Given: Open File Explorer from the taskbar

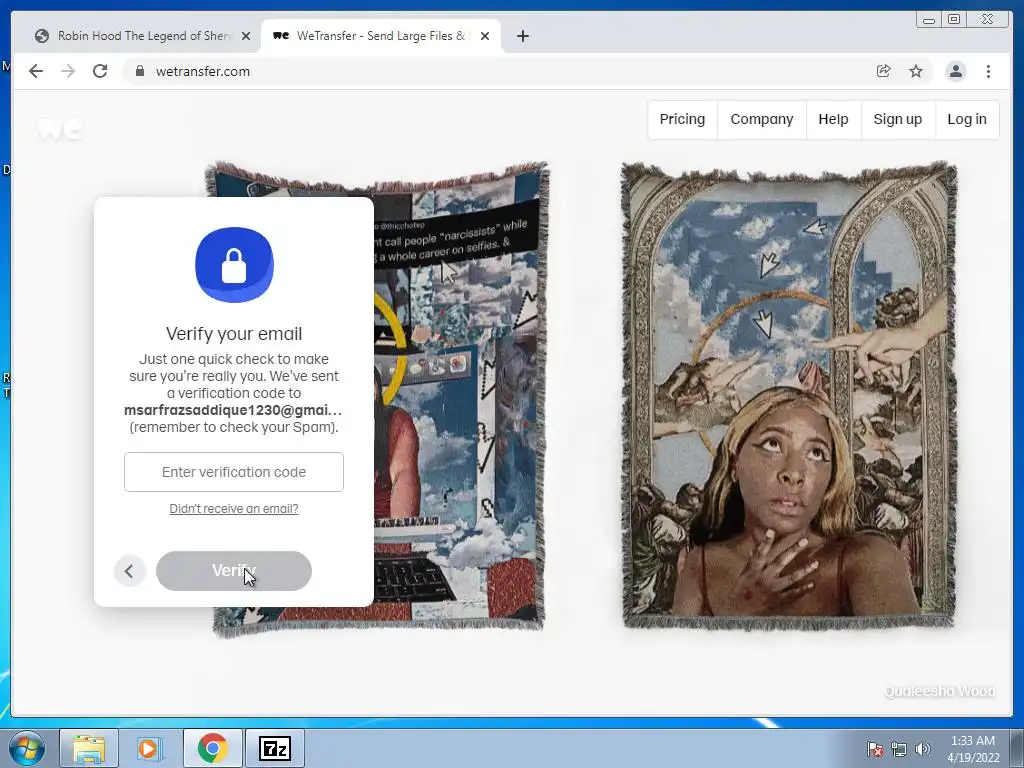Looking at the screenshot, I should pyautogui.click(x=89, y=748).
